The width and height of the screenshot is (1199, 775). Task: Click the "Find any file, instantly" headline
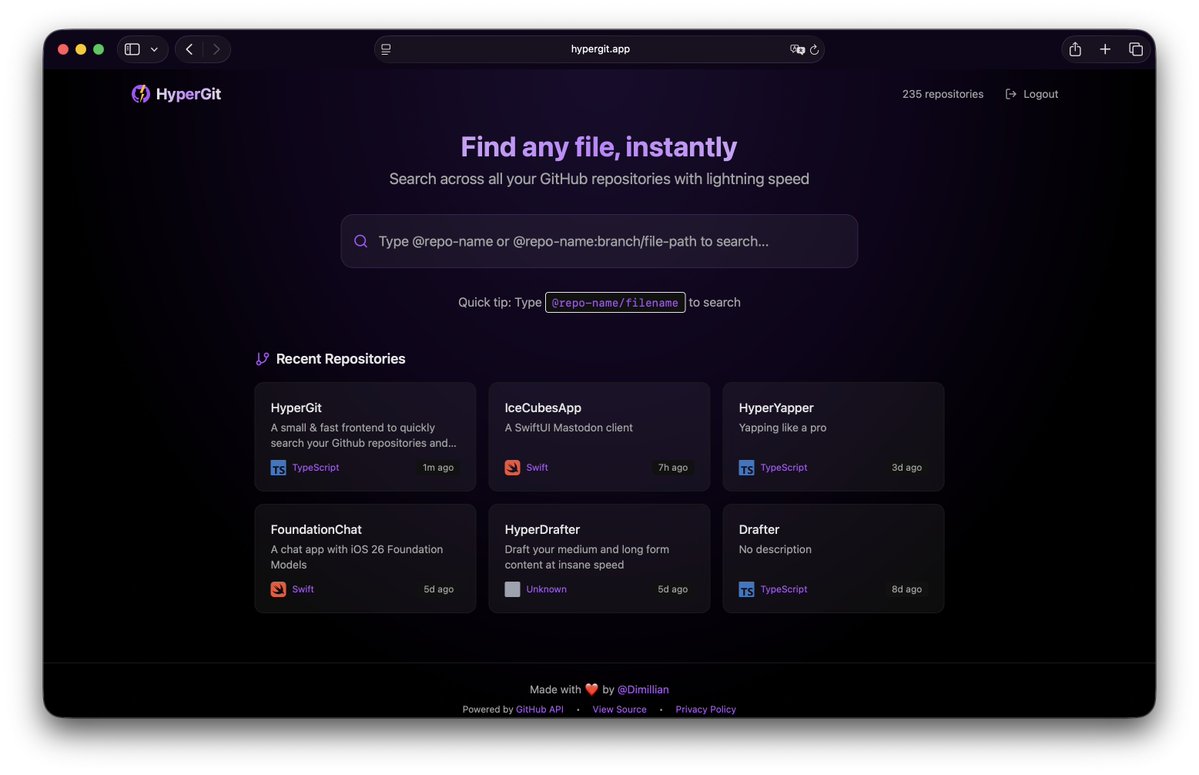[599, 147]
